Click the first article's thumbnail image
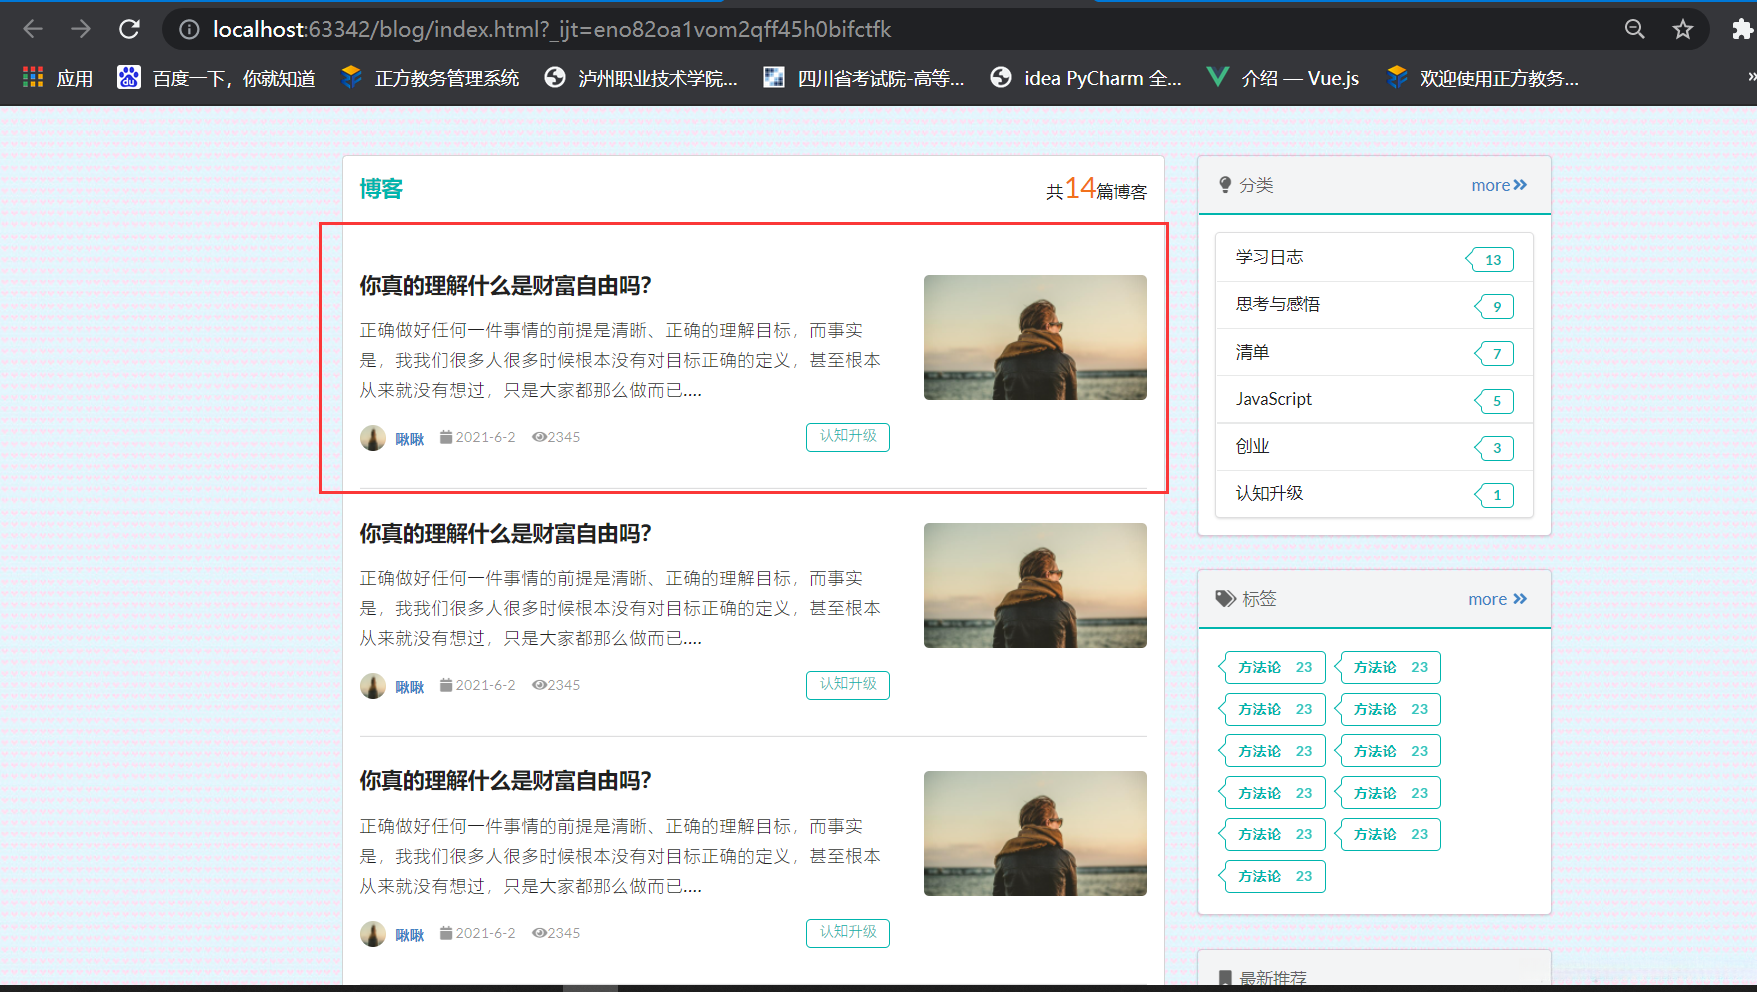The width and height of the screenshot is (1757, 992). click(x=1034, y=337)
